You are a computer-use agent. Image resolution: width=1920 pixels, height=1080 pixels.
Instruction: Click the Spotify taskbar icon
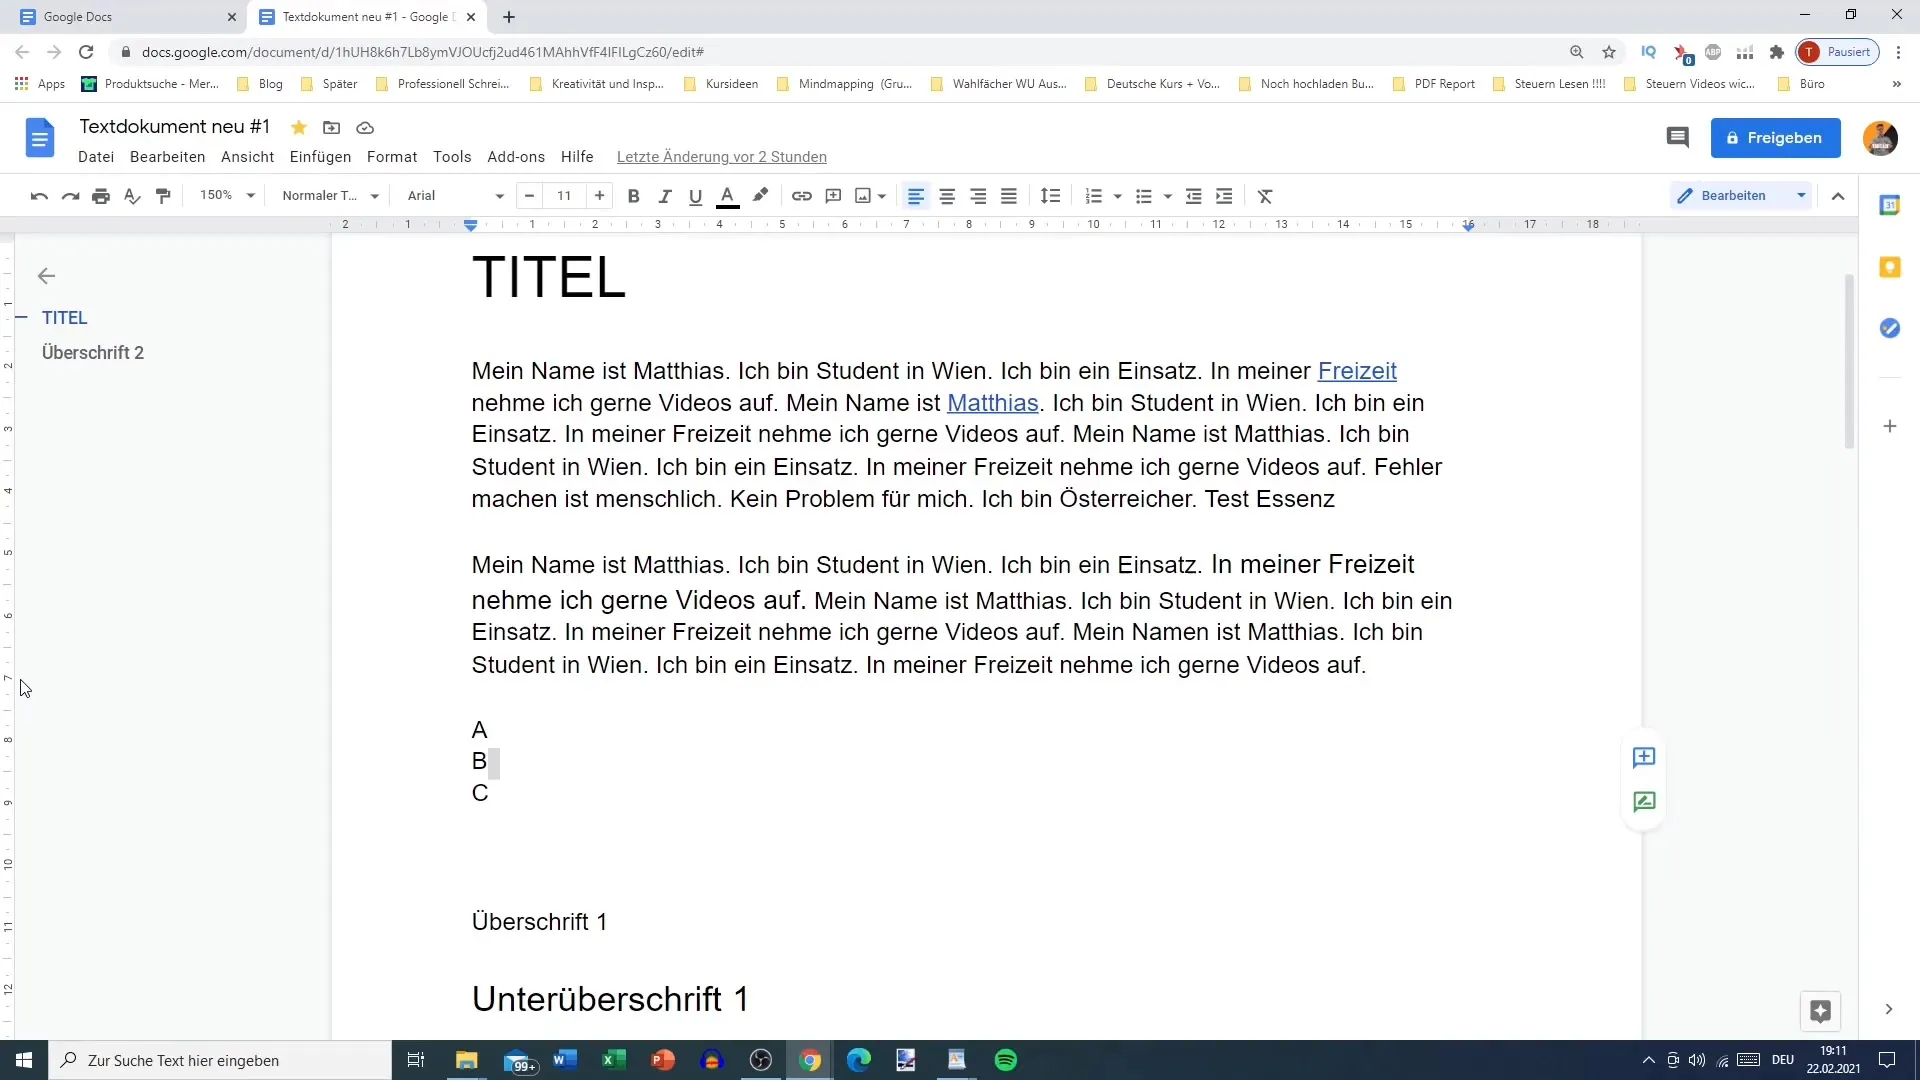[x=1007, y=1059]
